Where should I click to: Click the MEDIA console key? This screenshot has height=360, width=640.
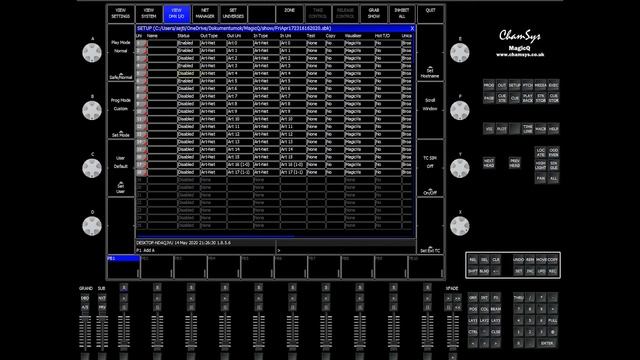[x=540, y=85]
